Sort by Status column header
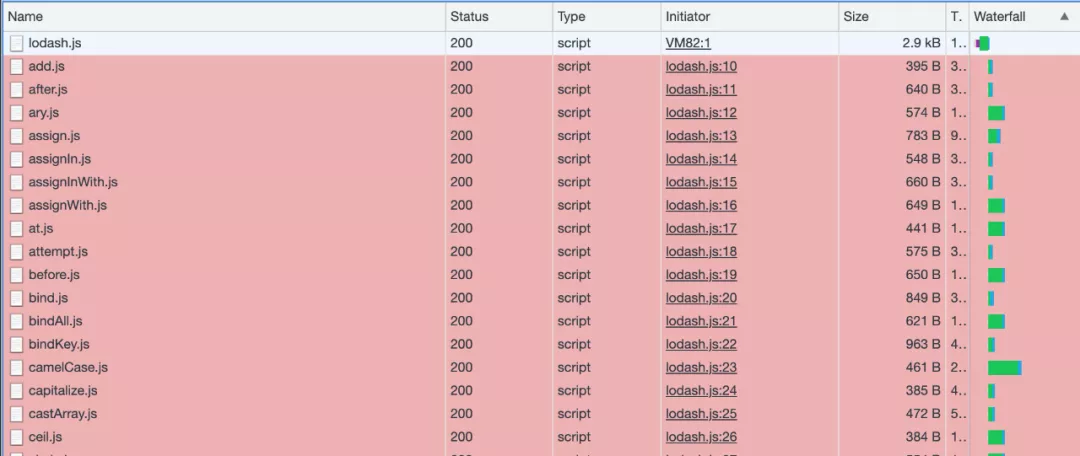1080x456 pixels. click(x=499, y=17)
